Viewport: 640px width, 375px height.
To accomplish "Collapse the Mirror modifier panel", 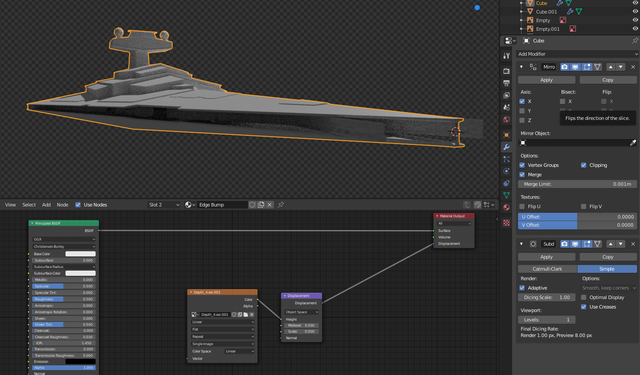I will 521,67.
